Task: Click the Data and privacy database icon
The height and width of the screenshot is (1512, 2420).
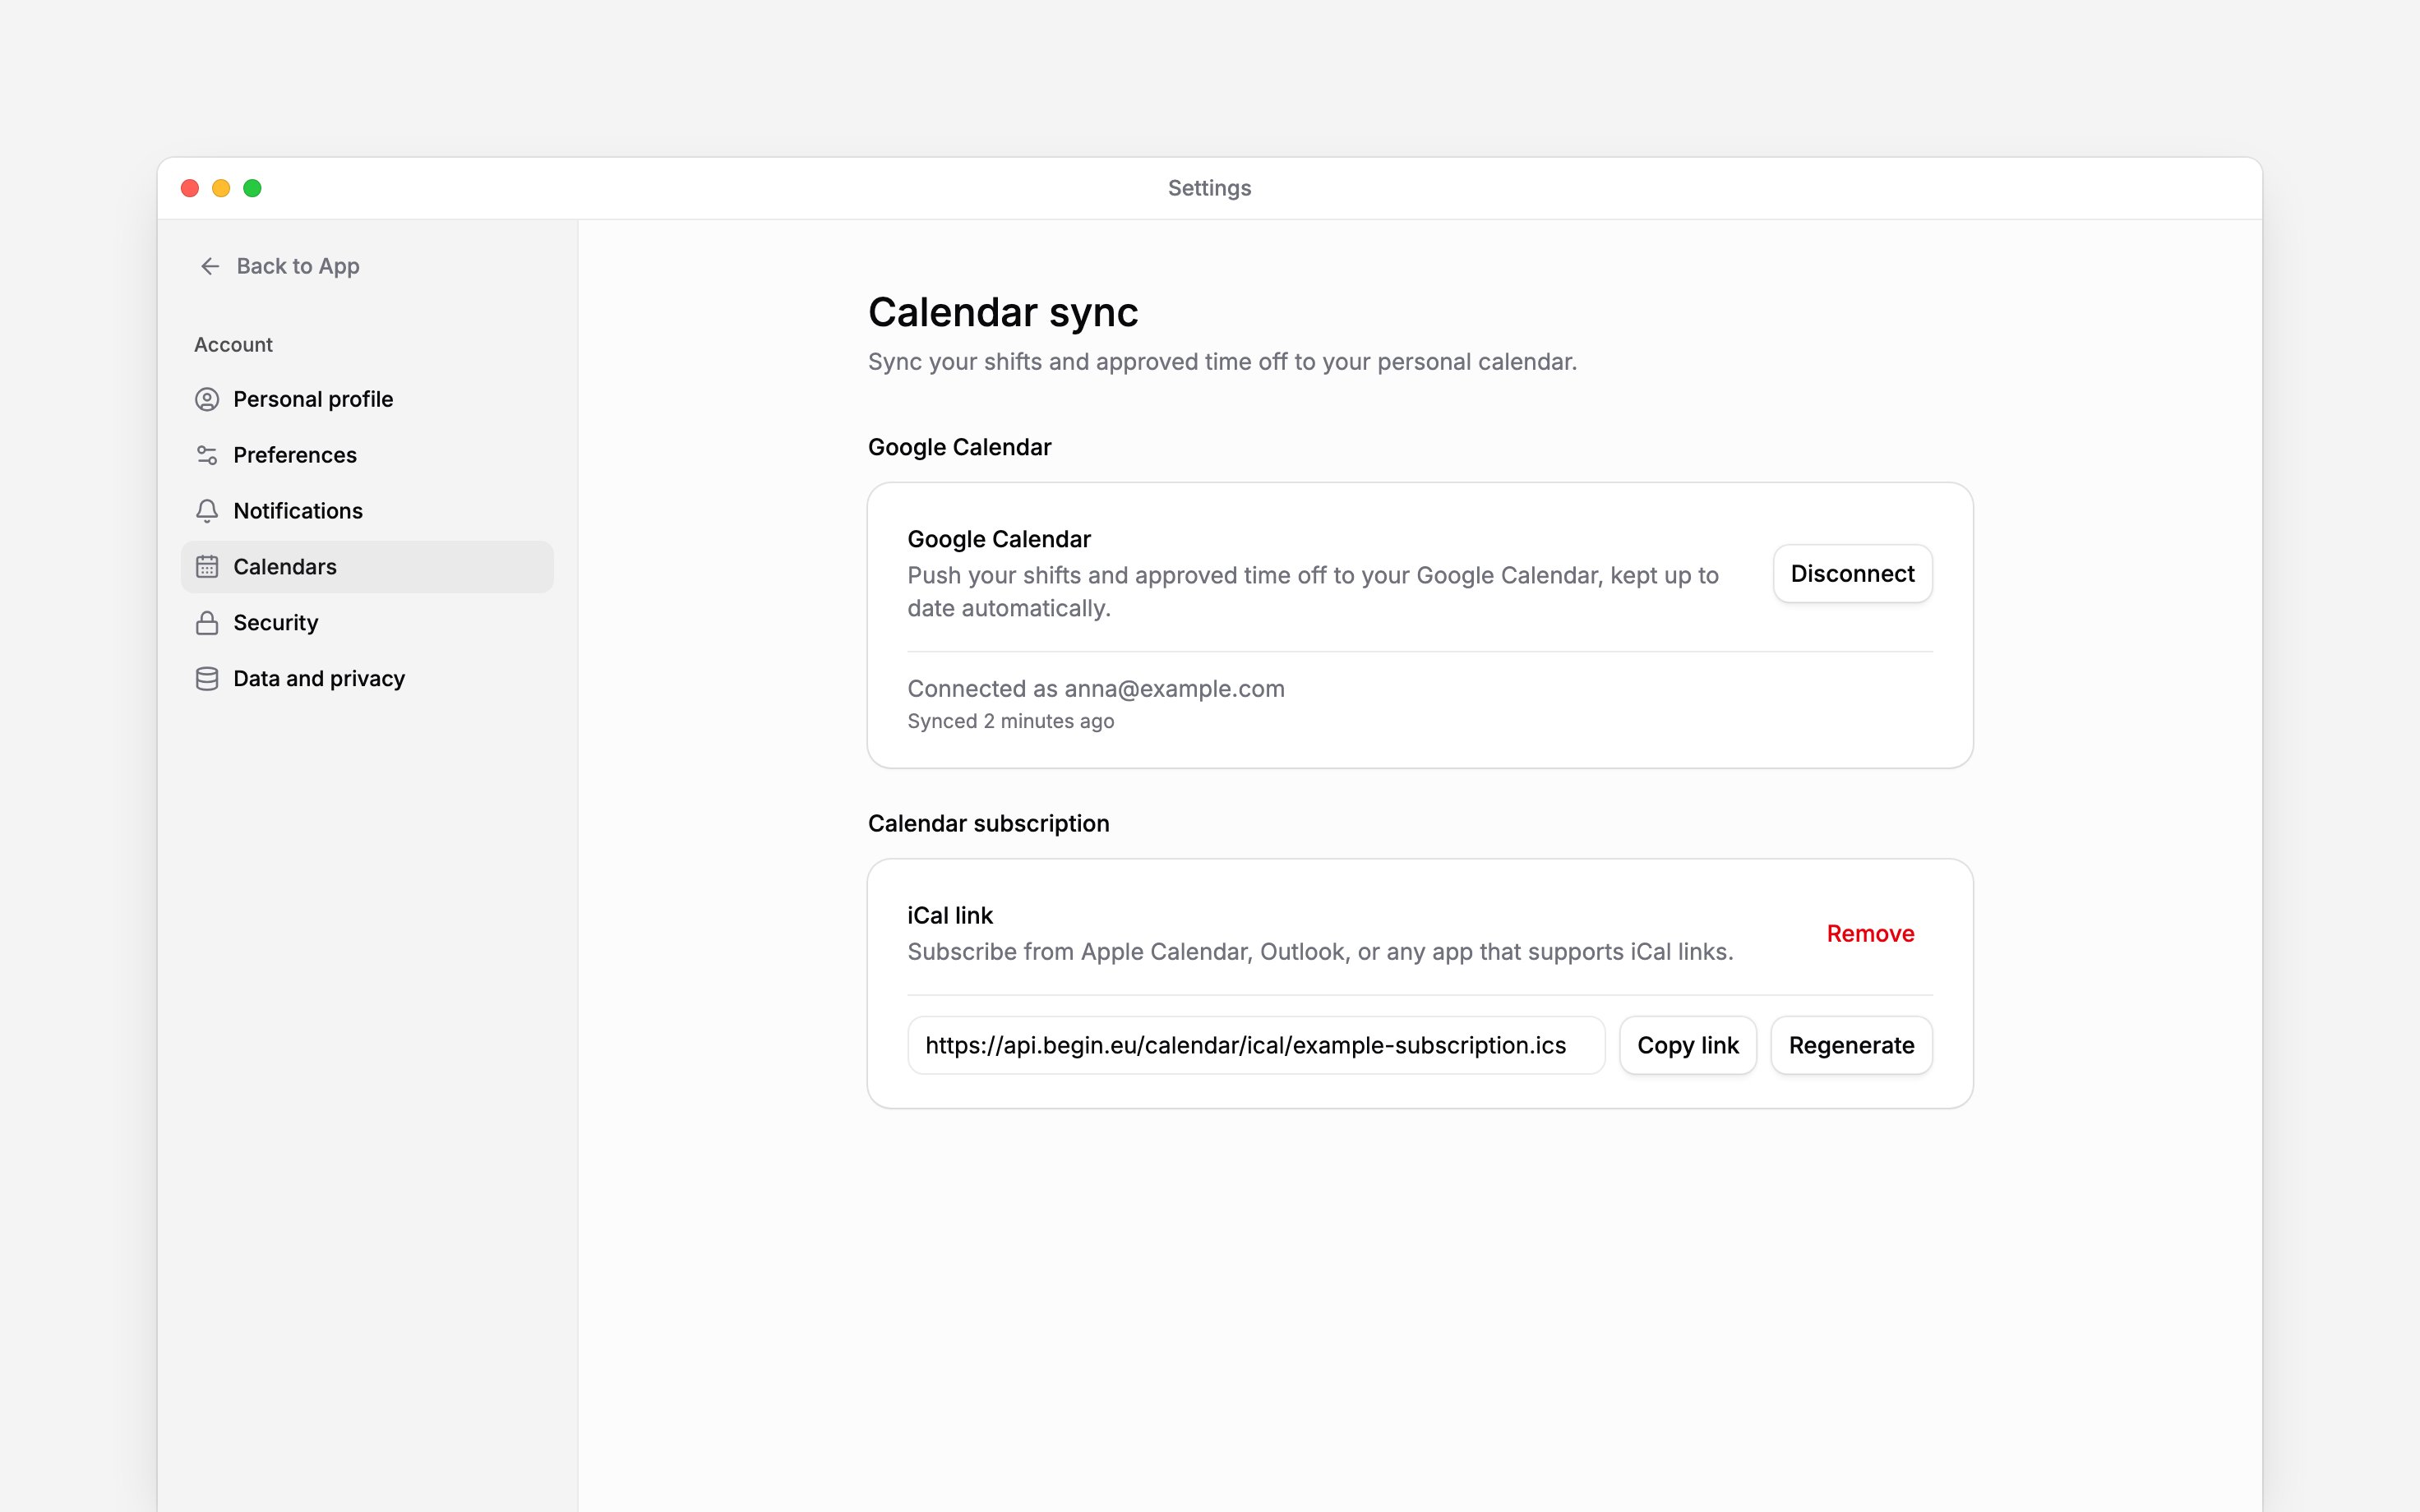Action: pos(207,679)
